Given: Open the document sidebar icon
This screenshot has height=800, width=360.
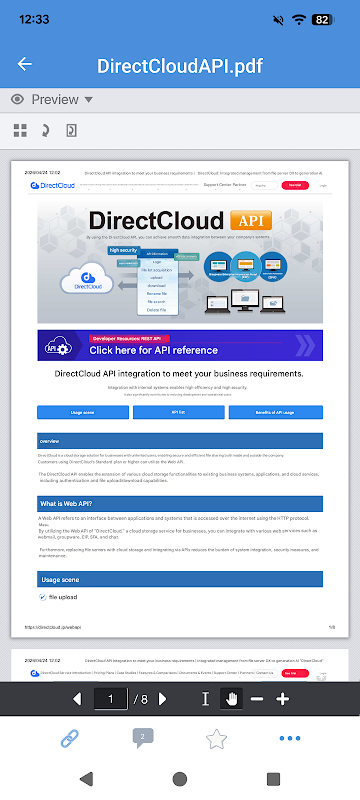Looking at the screenshot, I should point(71,131).
